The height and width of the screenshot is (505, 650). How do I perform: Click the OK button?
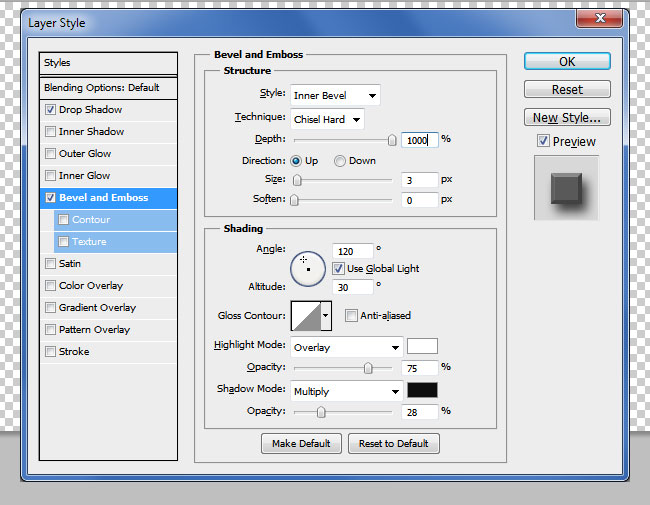click(x=567, y=62)
